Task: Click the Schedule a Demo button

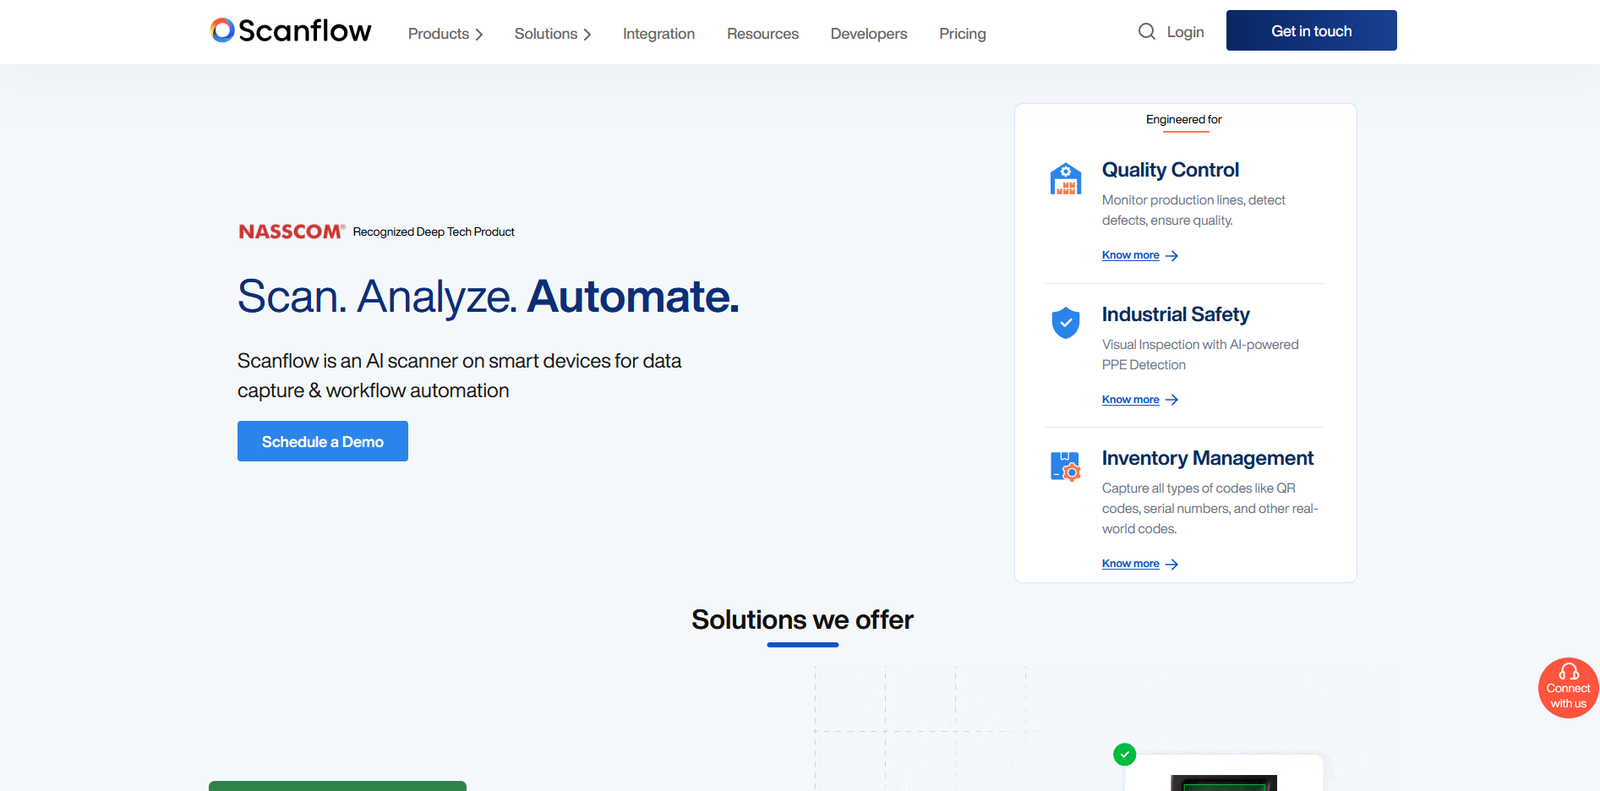Action: tap(322, 441)
